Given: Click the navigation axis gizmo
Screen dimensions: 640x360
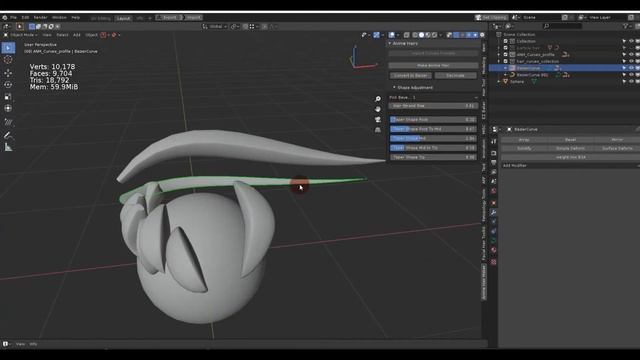Looking at the screenshot, I should (360, 57).
